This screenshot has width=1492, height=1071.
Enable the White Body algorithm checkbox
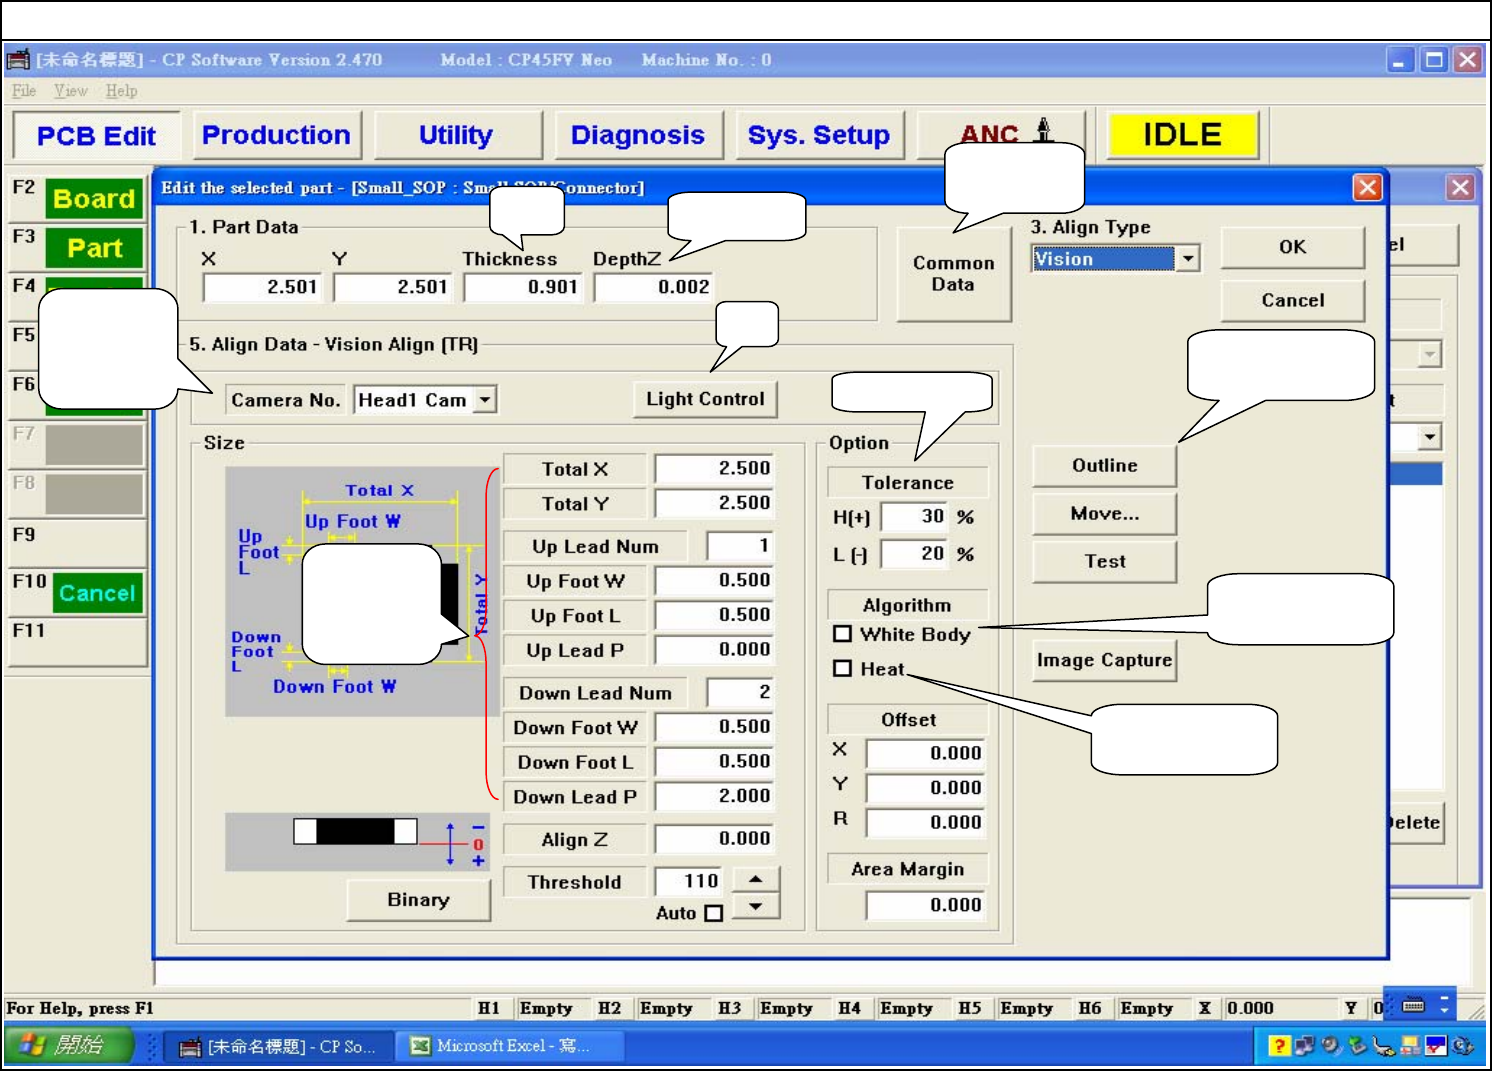pyautogui.click(x=842, y=634)
